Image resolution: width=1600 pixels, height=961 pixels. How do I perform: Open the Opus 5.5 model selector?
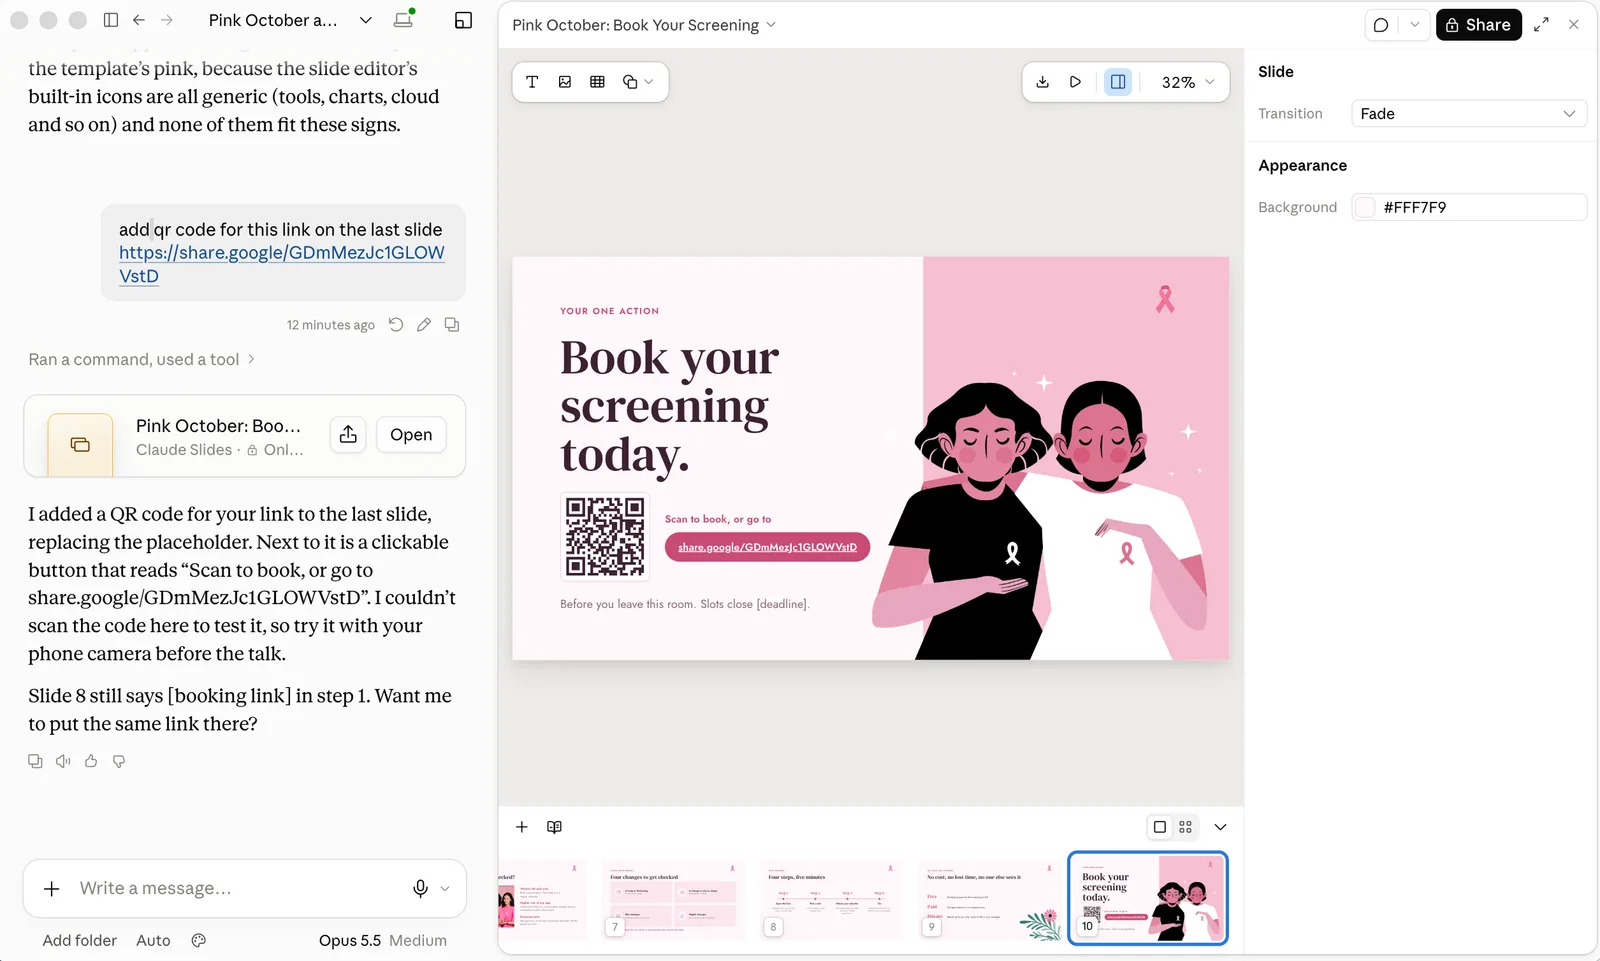[382, 941]
